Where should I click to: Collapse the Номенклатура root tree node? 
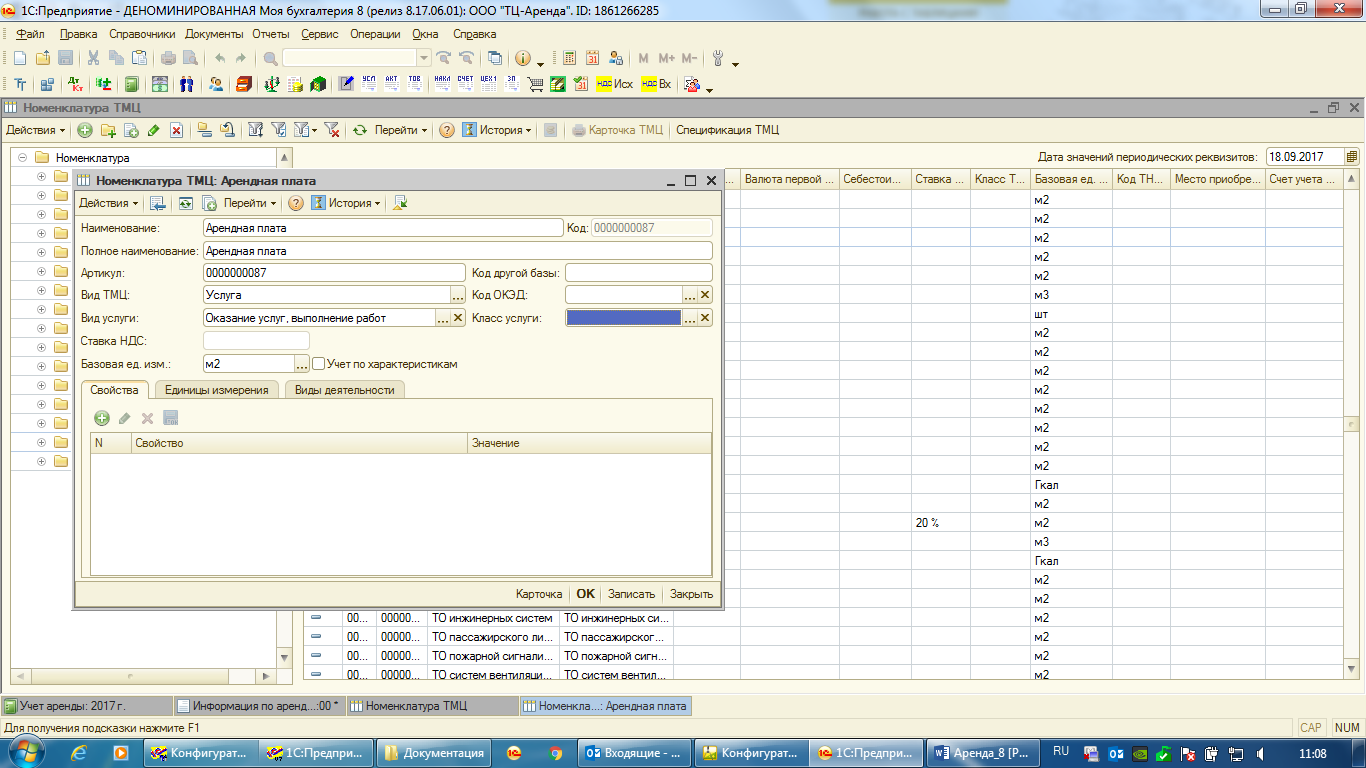[22, 158]
